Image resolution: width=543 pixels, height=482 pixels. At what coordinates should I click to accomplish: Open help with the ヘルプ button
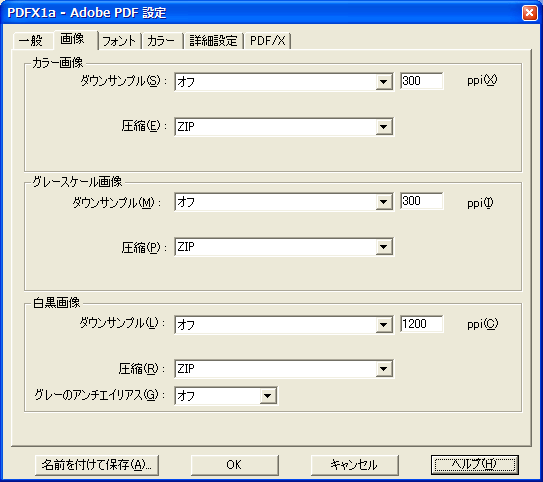pos(475,465)
